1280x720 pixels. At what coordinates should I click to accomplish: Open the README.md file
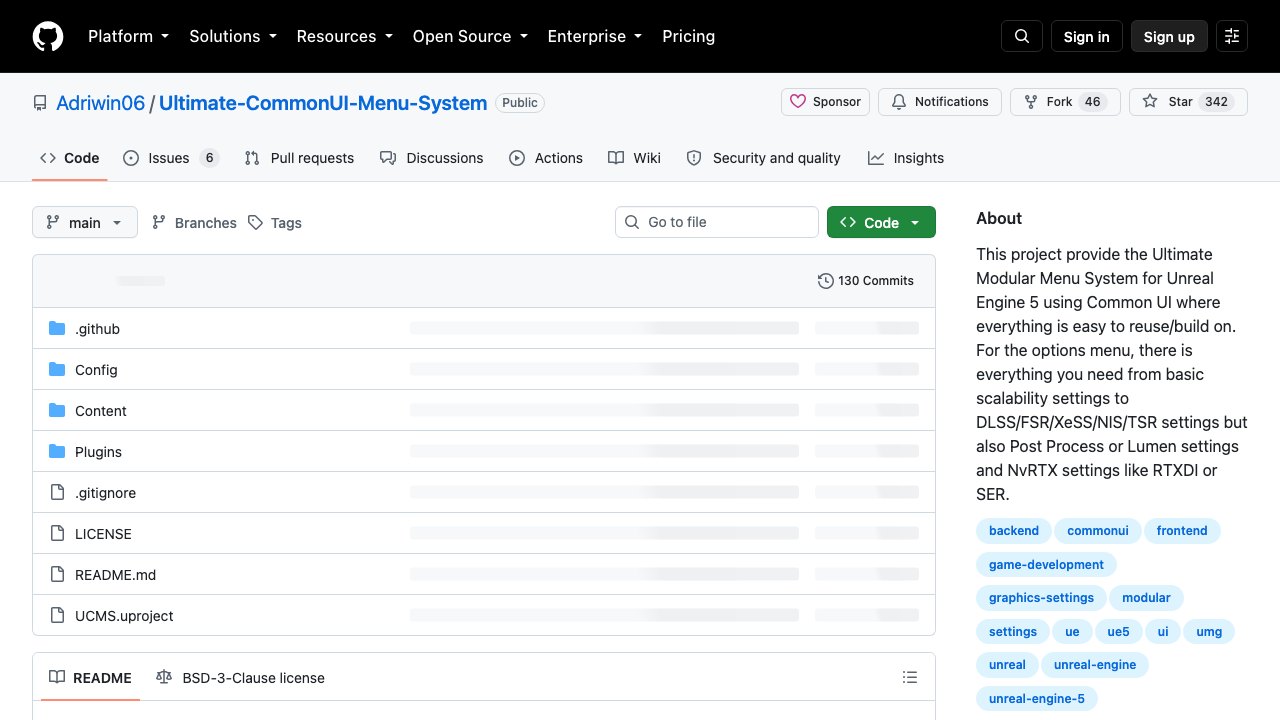[115, 575]
